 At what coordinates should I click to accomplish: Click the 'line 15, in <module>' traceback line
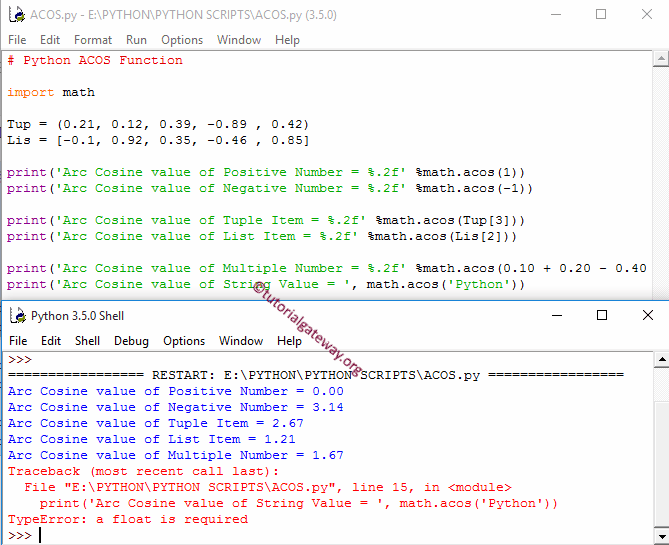pyautogui.click(x=268, y=487)
